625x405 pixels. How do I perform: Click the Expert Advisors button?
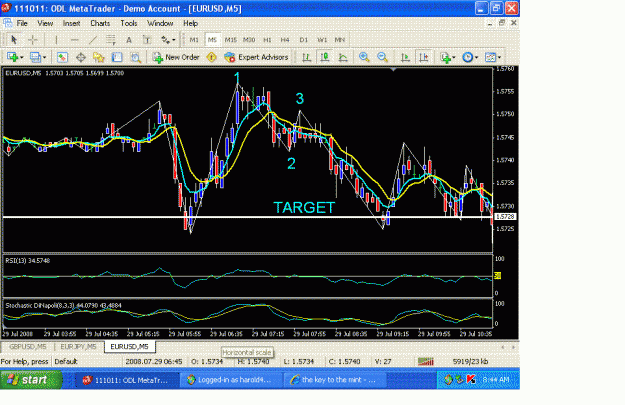256,57
